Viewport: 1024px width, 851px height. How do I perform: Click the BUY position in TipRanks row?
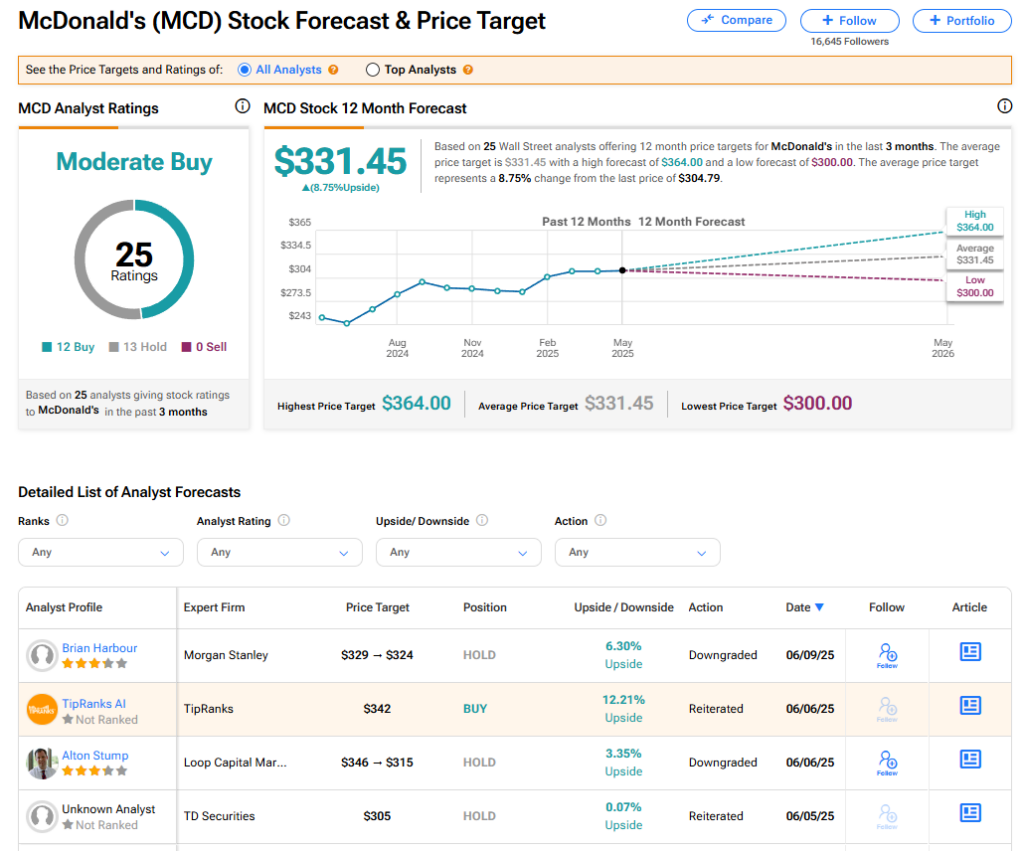(x=475, y=709)
